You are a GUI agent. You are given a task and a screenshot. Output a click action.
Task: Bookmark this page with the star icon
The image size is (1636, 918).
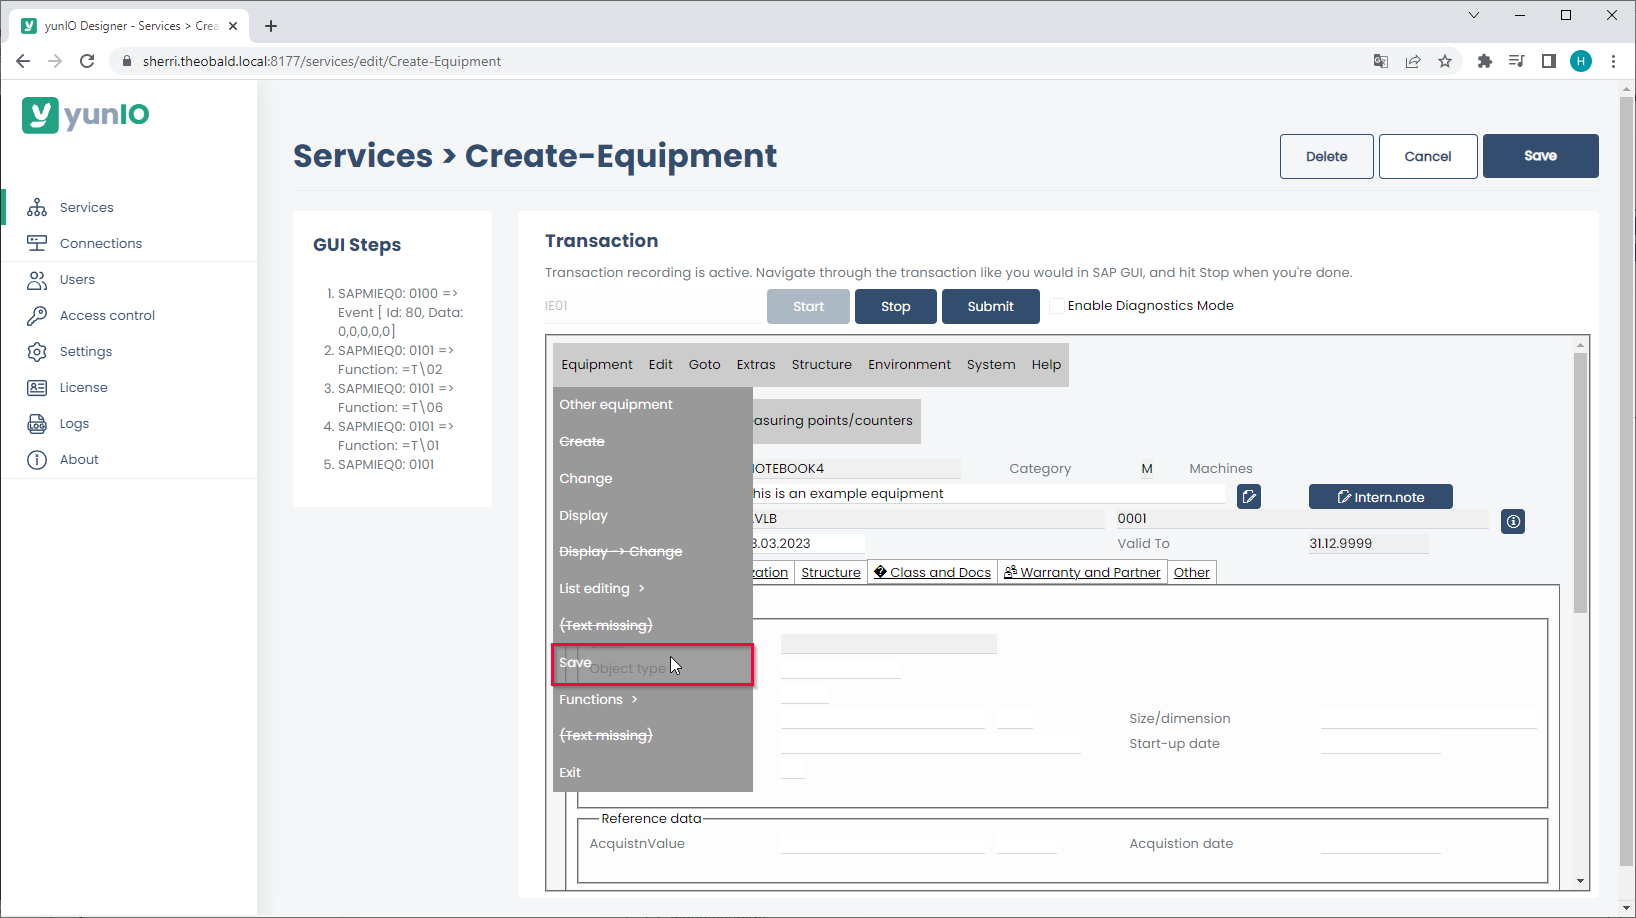coord(1445,61)
